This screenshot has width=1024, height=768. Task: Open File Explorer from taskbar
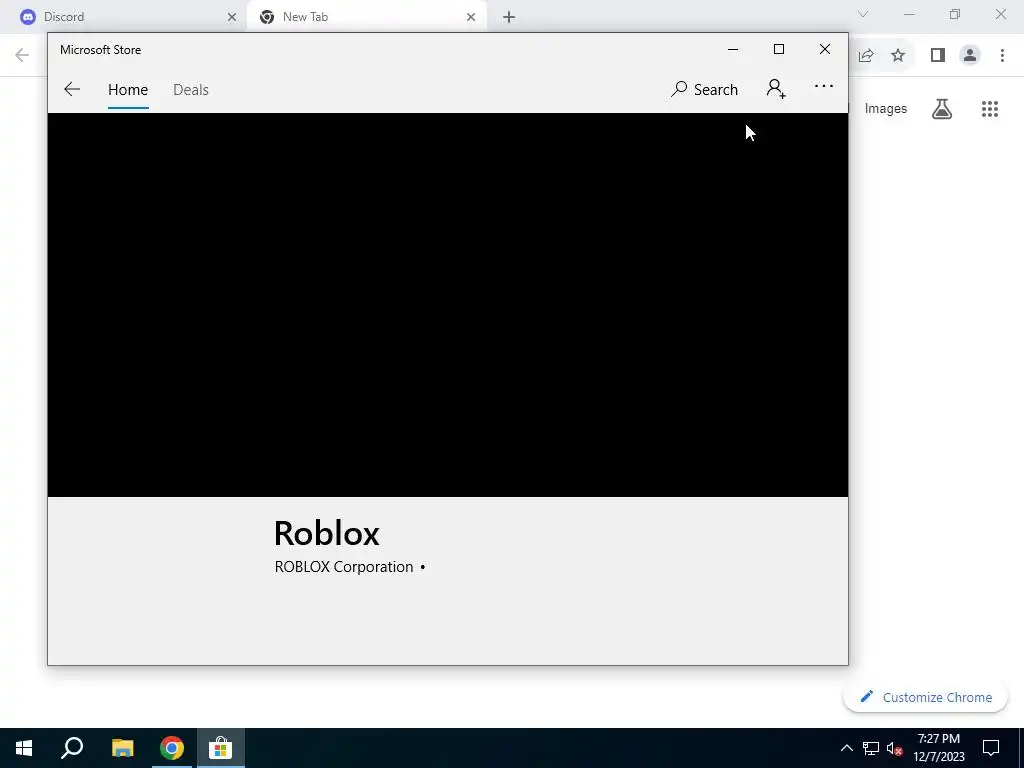pos(122,748)
